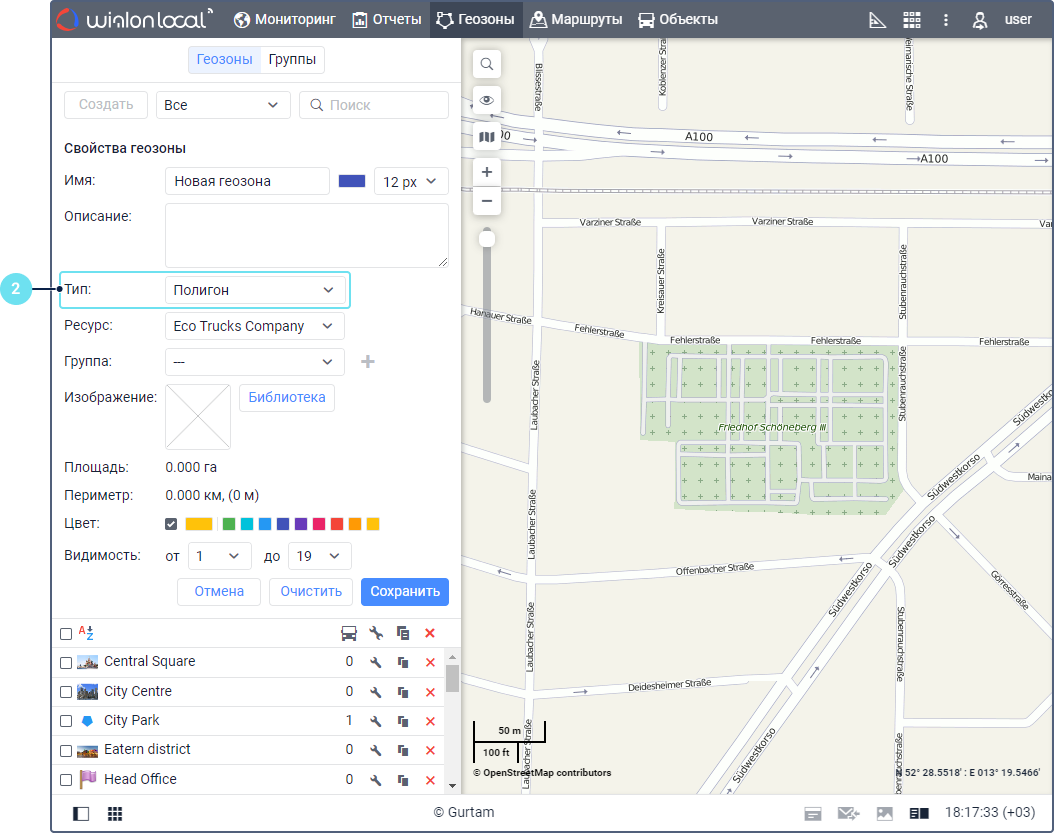1054x833 pixels.
Task: Open the ruler measurement tool icon
Action: [x=877, y=20]
